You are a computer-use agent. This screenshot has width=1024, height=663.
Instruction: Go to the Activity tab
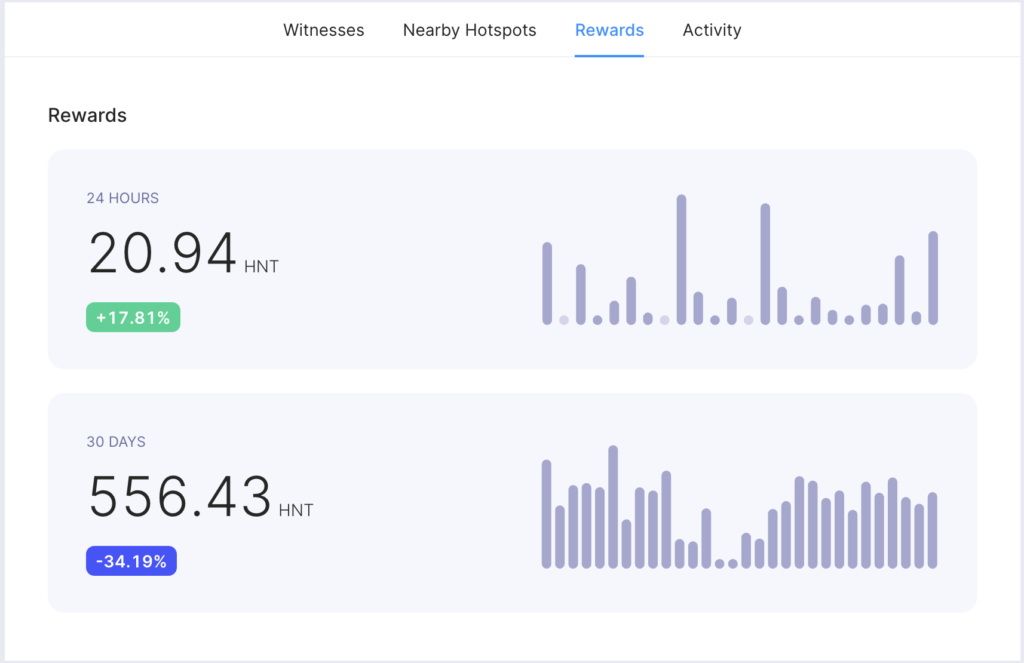point(711,30)
